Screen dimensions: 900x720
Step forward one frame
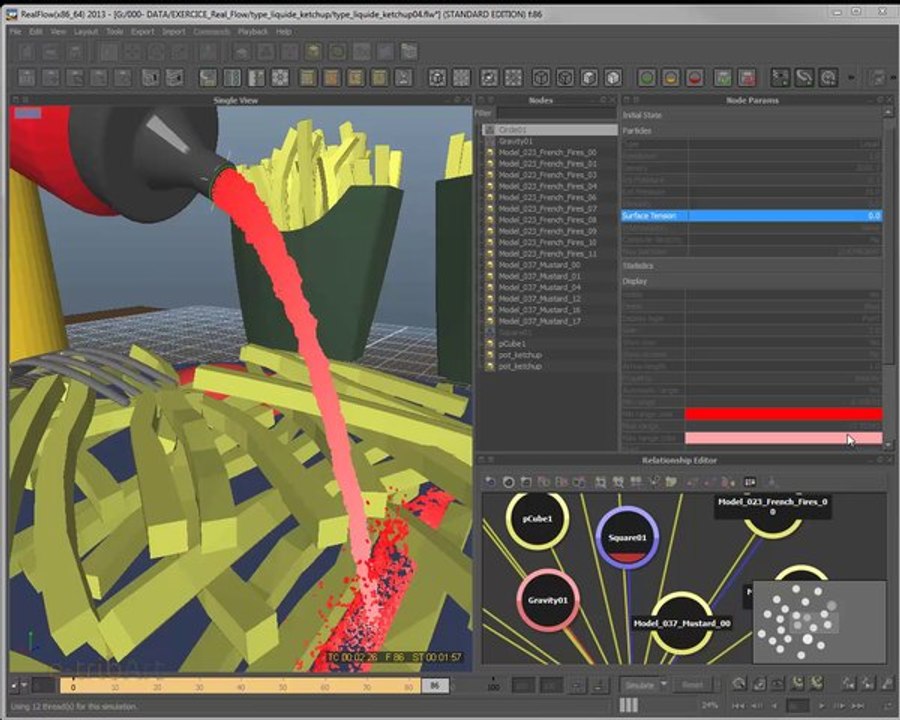pyautogui.click(x=839, y=705)
